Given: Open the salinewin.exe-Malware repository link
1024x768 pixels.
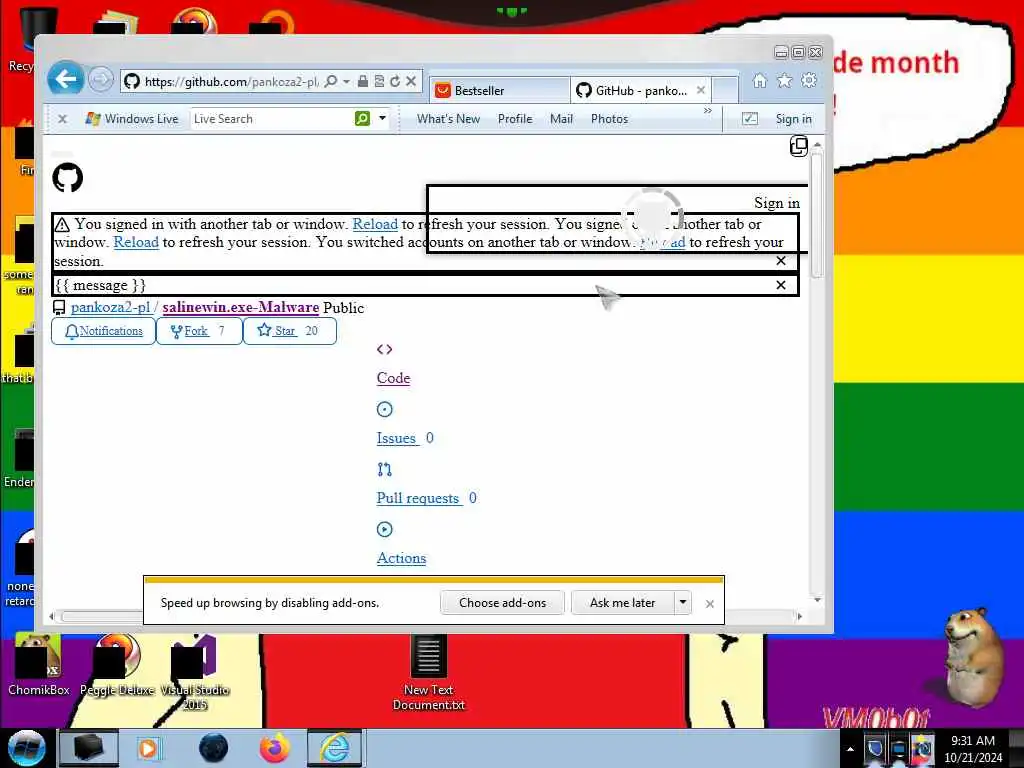Looking at the screenshot, I should pyautogui.click(x=240, y=308).
